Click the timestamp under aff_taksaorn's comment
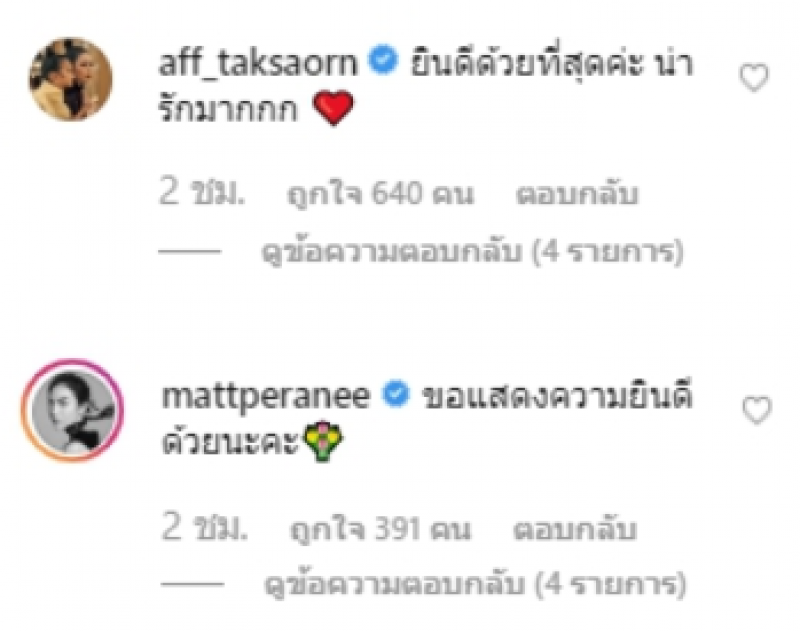Viewport: 800px width, 631px height. 202,193
